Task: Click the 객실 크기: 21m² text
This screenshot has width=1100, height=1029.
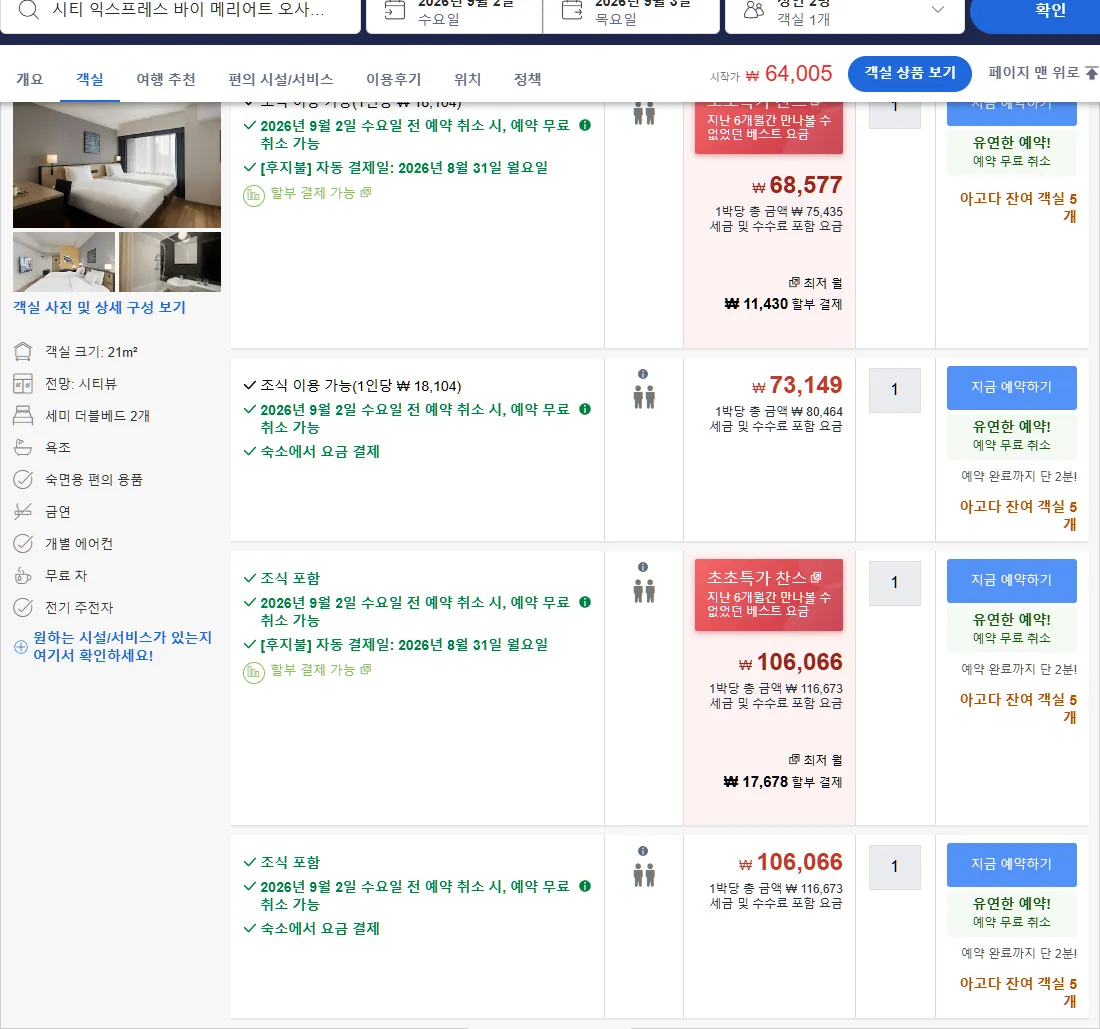Action: (x=91, y=351)
